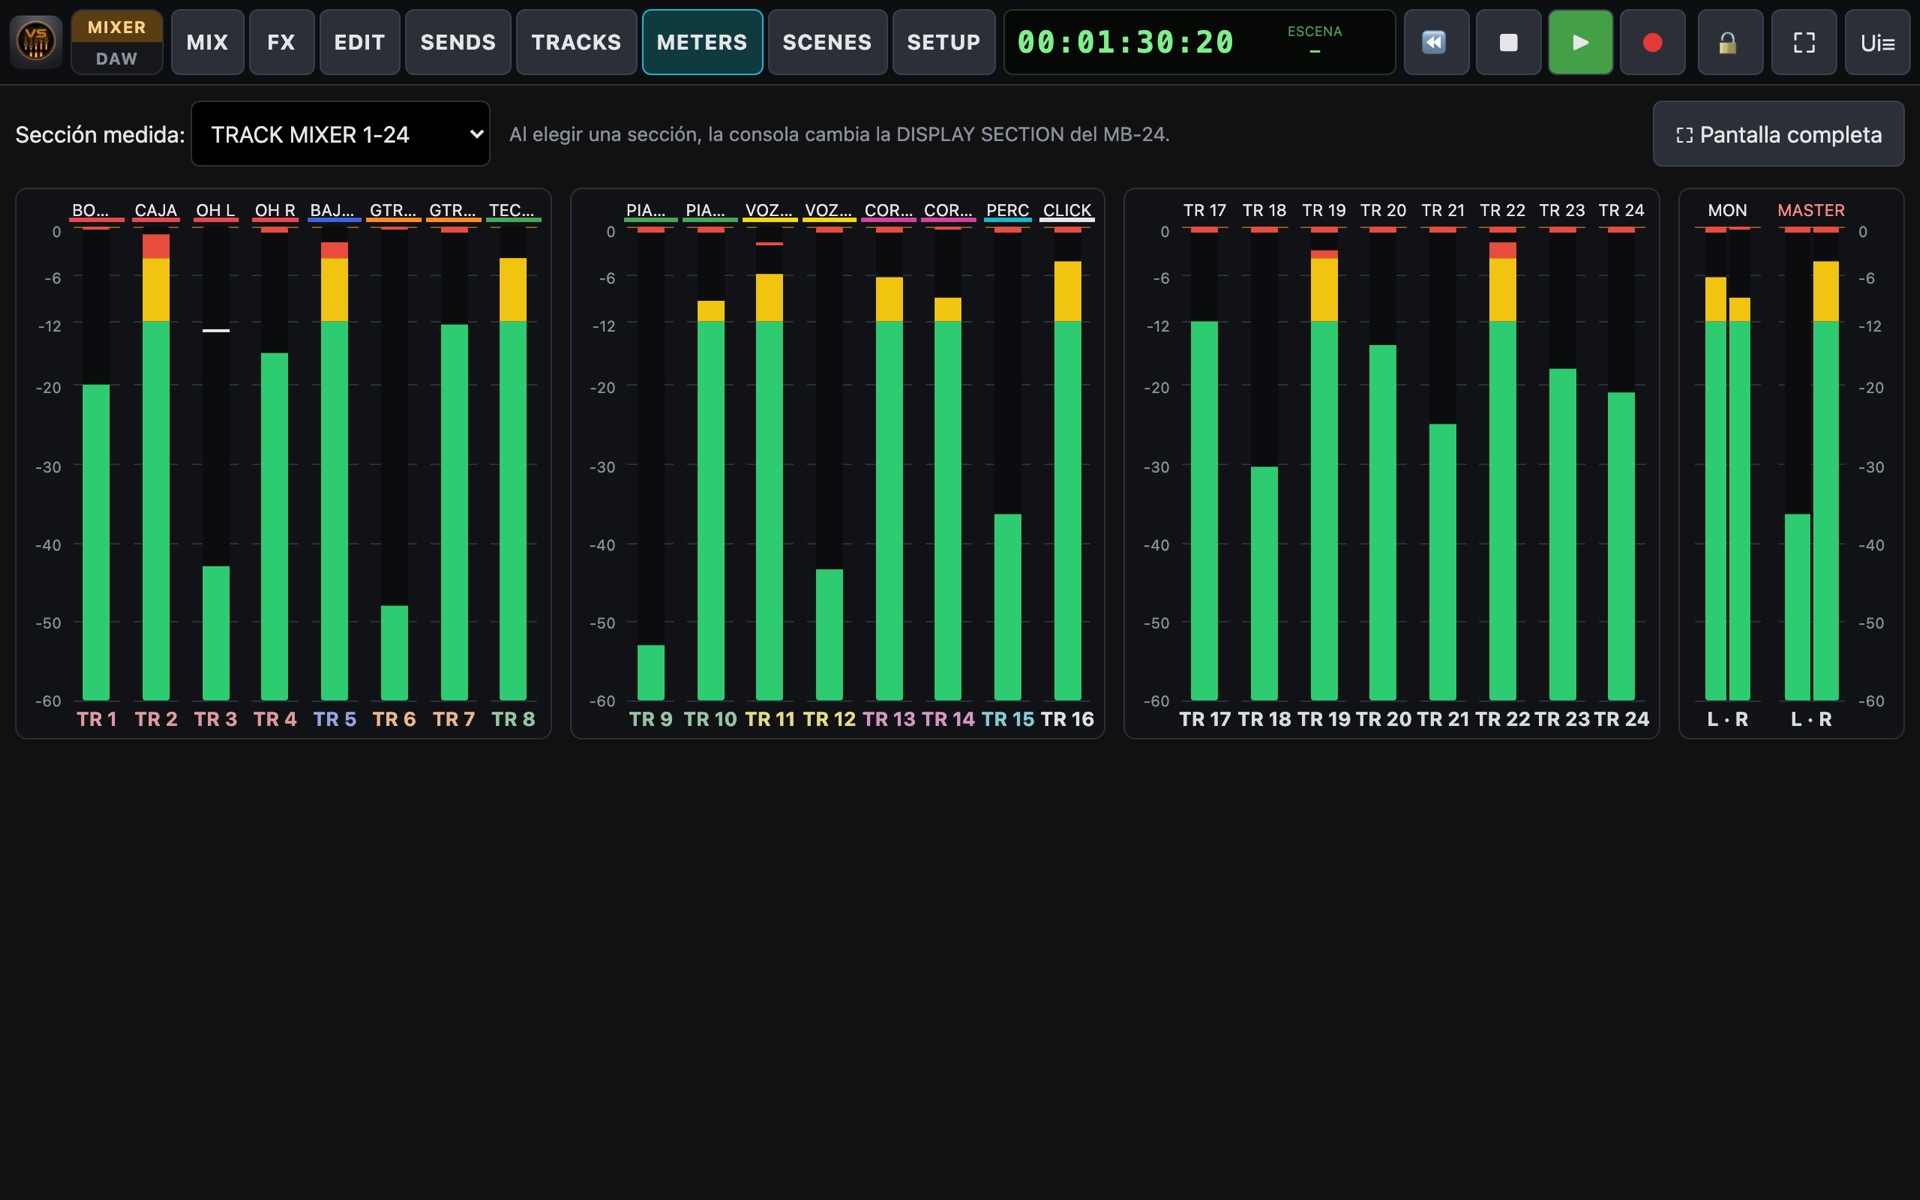Open the SCENES tab
Viewport: 1920px width, 1200px height.
pos(827,42)
